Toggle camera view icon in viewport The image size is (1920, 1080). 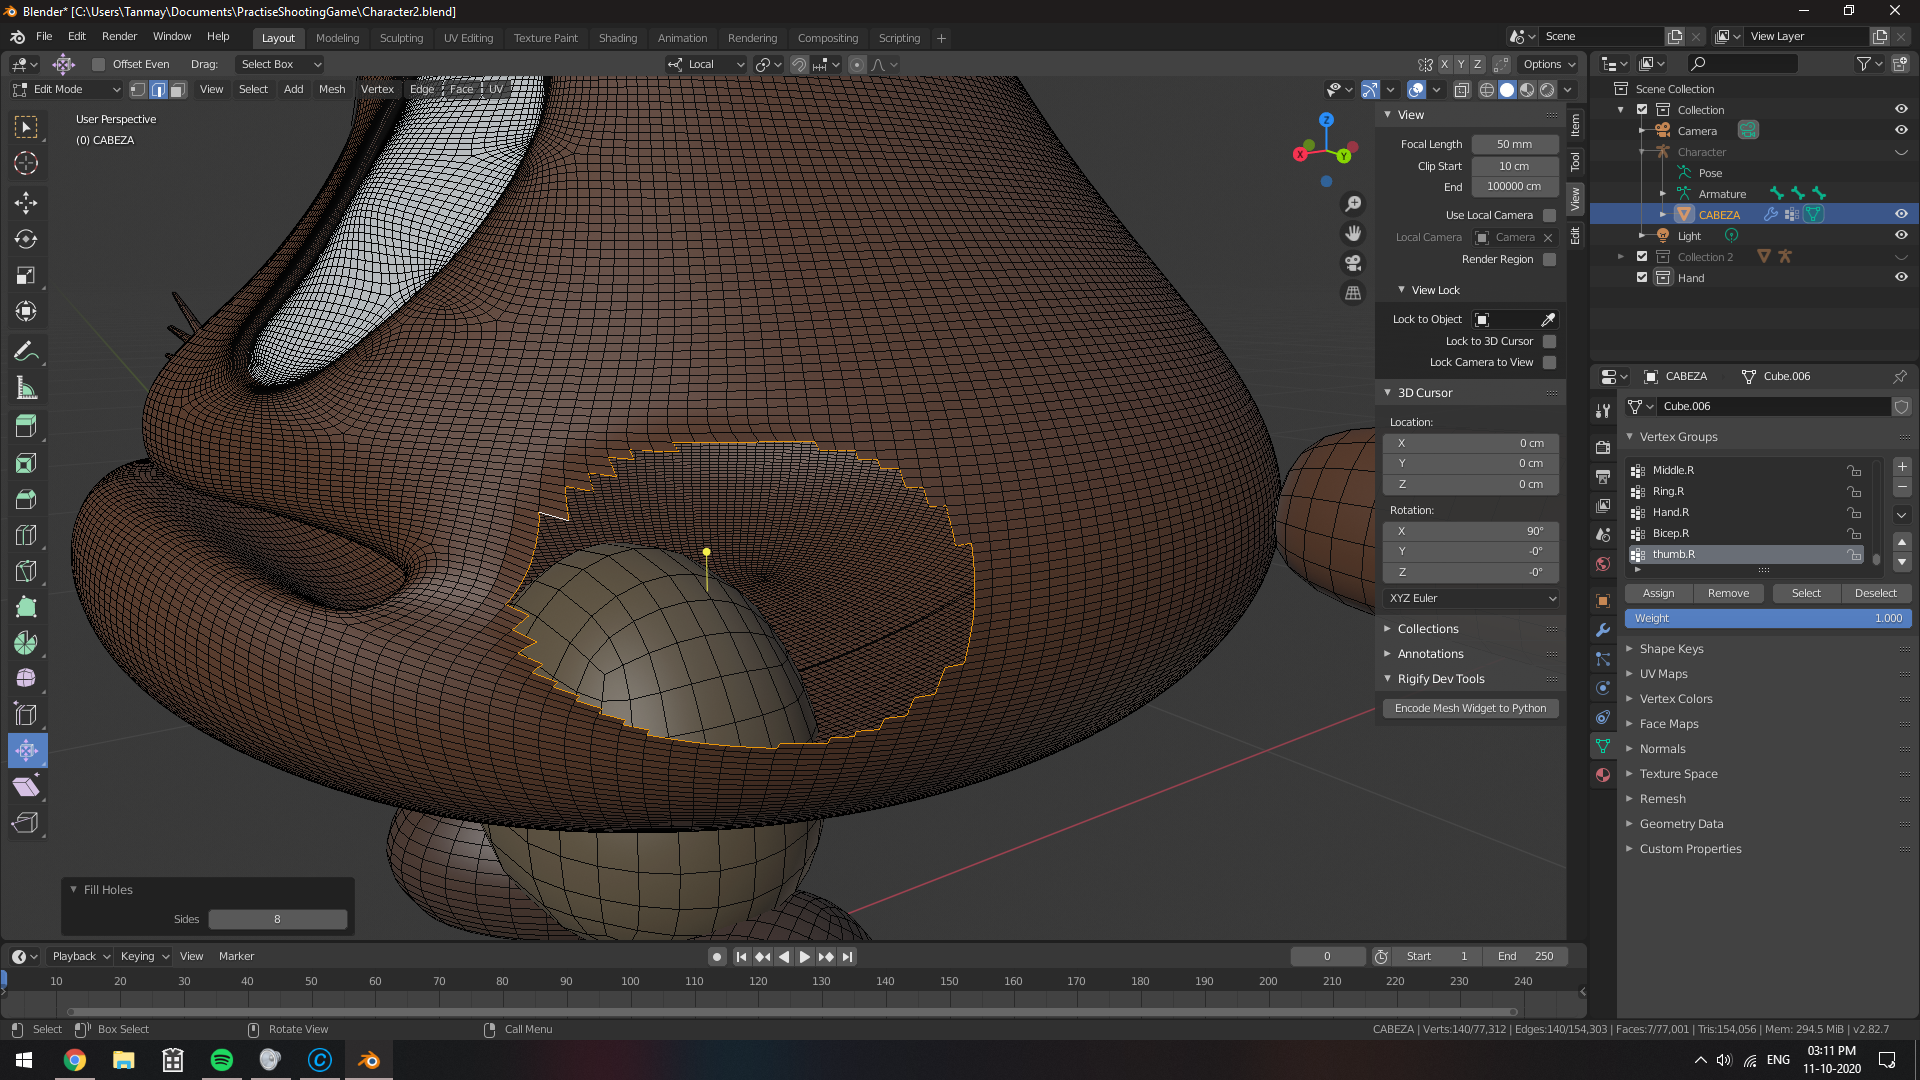(1353, 263)
